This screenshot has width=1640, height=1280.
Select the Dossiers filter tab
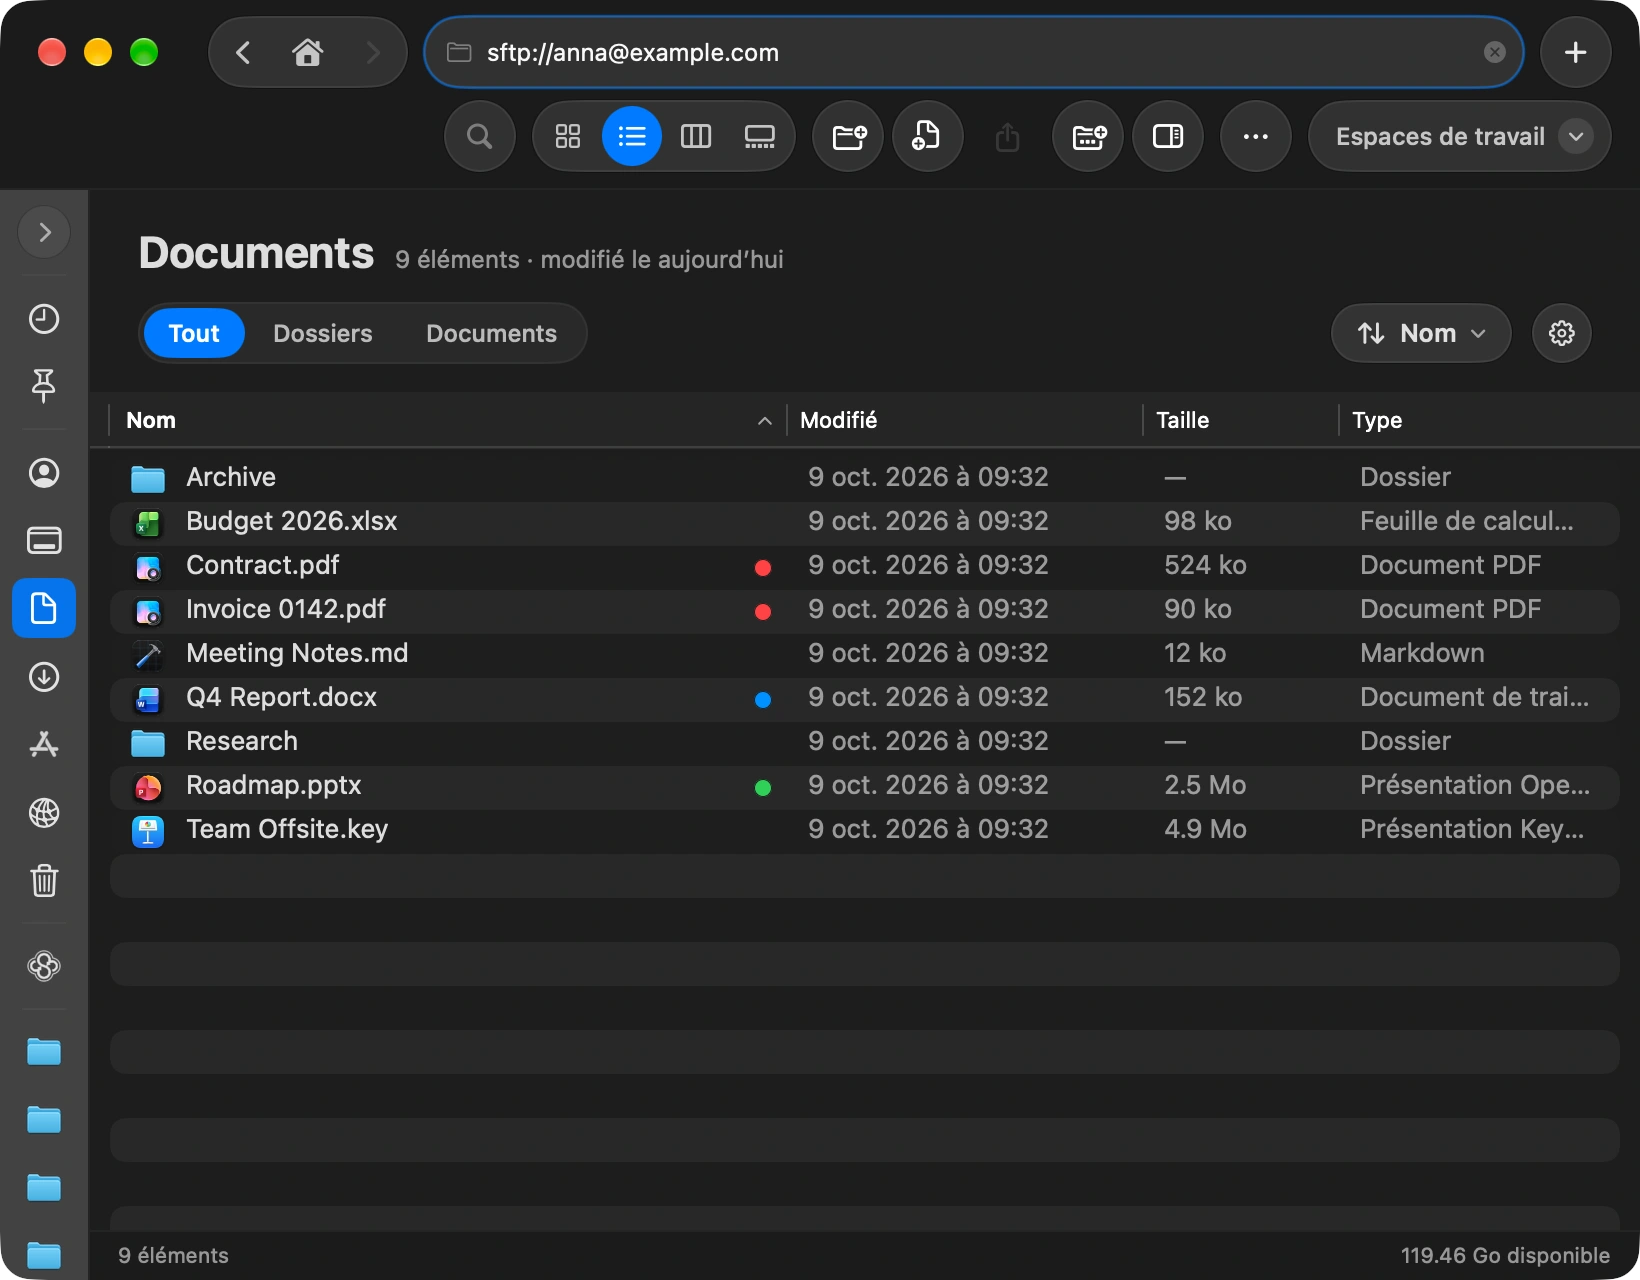(x=323, y=333)
